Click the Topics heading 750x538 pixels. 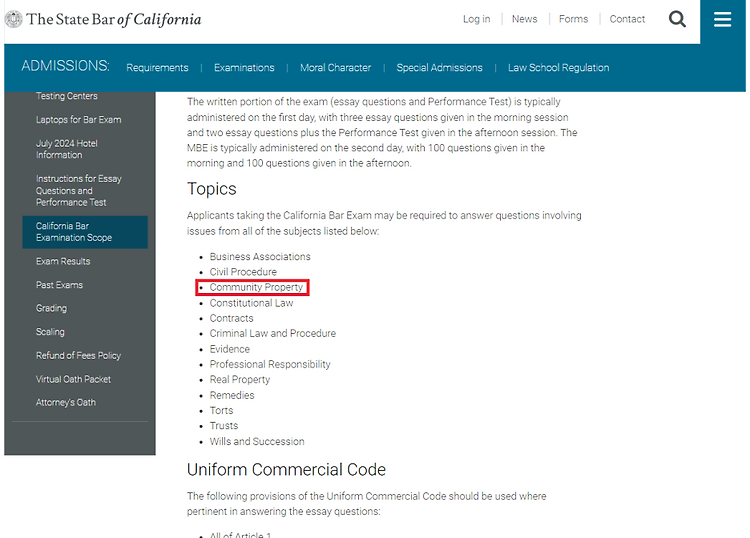pyautogui.click(x=211, y=189)
